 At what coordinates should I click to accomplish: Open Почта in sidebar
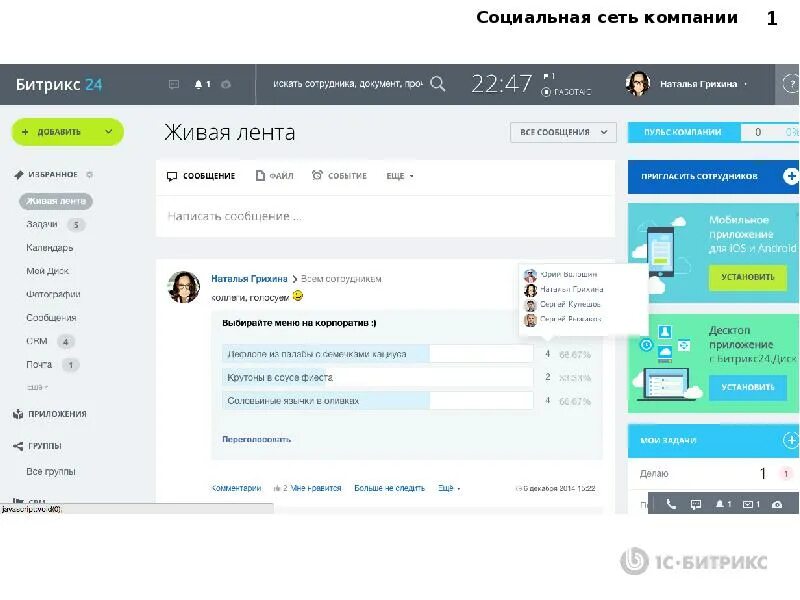39,365
